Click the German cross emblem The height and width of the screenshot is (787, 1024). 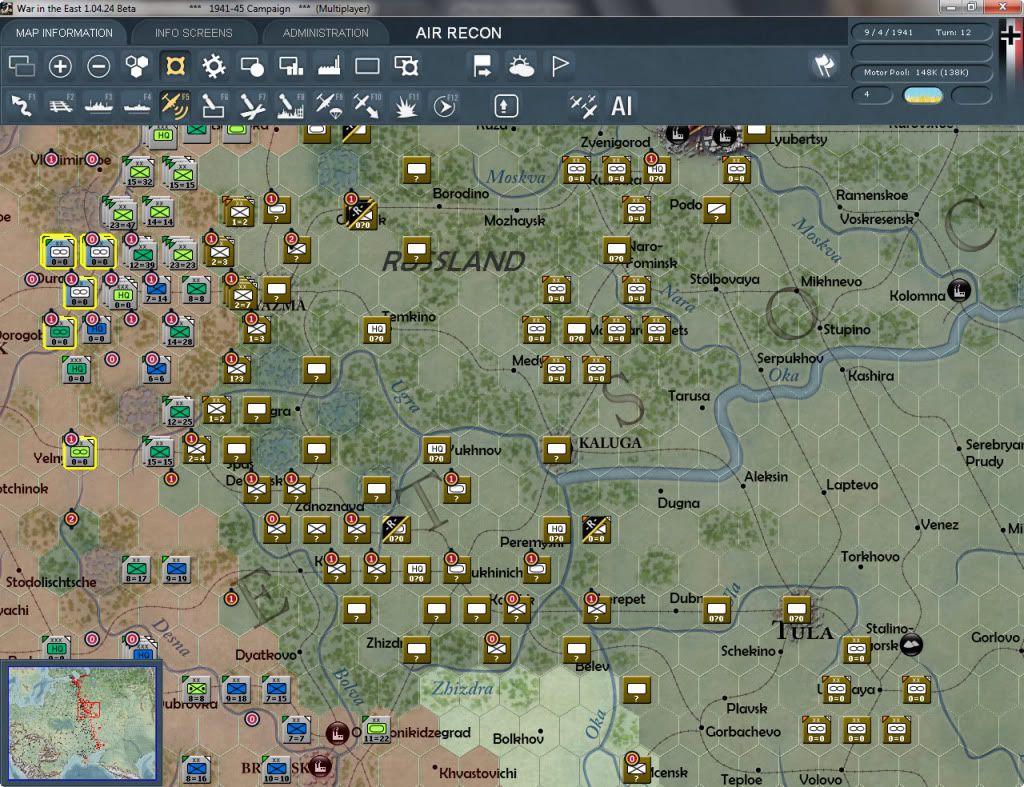point(1009,34)
